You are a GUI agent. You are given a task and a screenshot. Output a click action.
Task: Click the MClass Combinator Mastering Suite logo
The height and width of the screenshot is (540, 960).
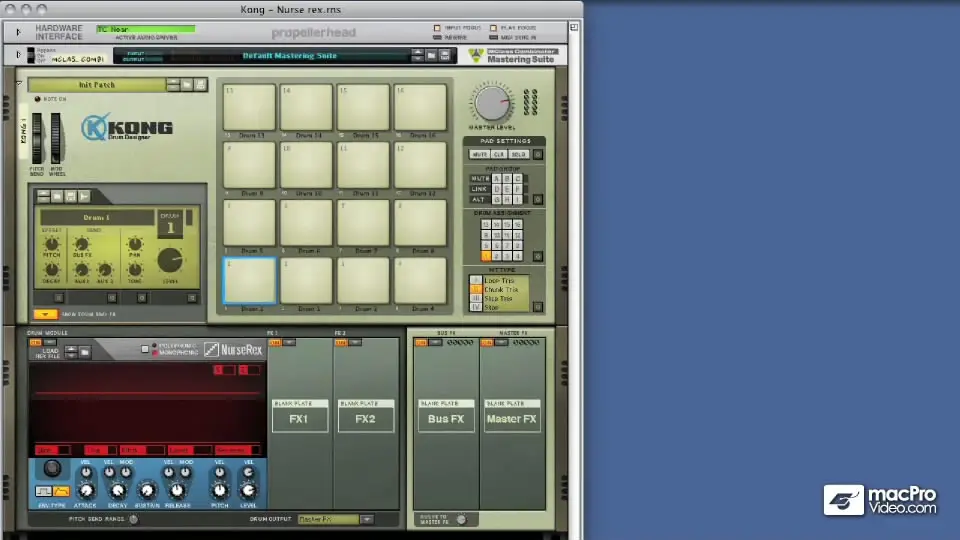[513, 56]
